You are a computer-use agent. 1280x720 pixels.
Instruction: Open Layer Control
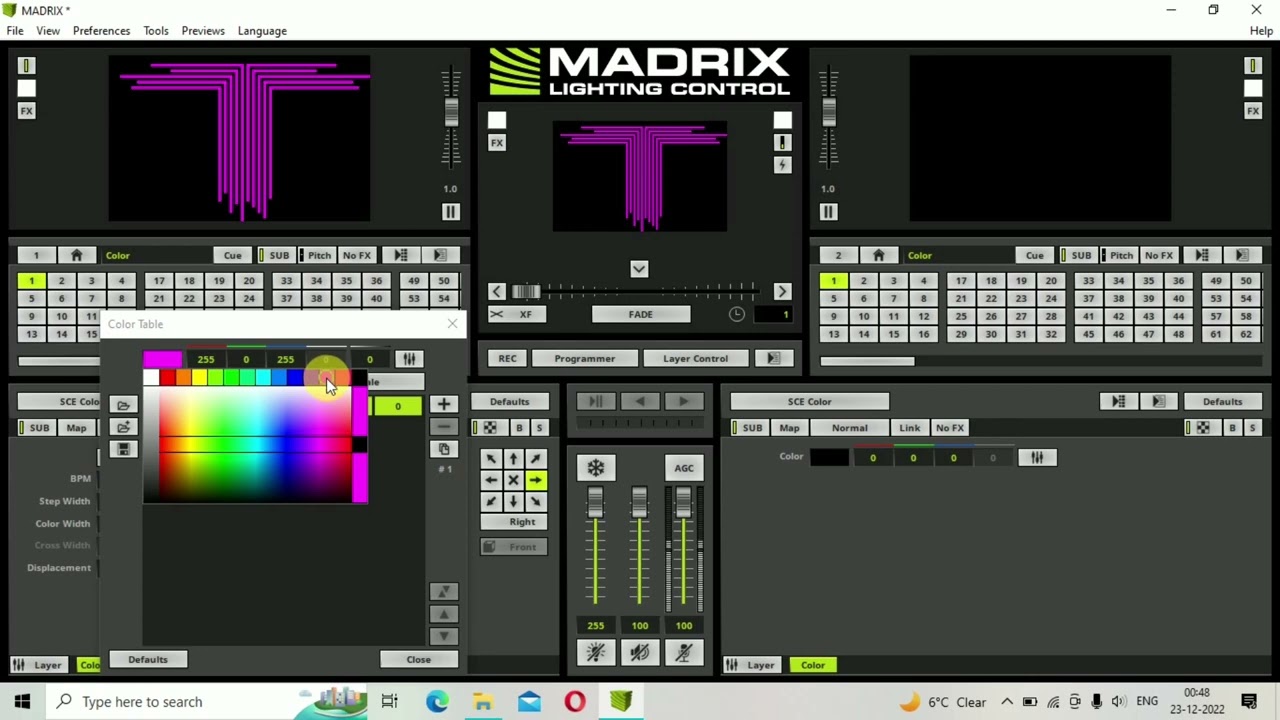[695, 358]
